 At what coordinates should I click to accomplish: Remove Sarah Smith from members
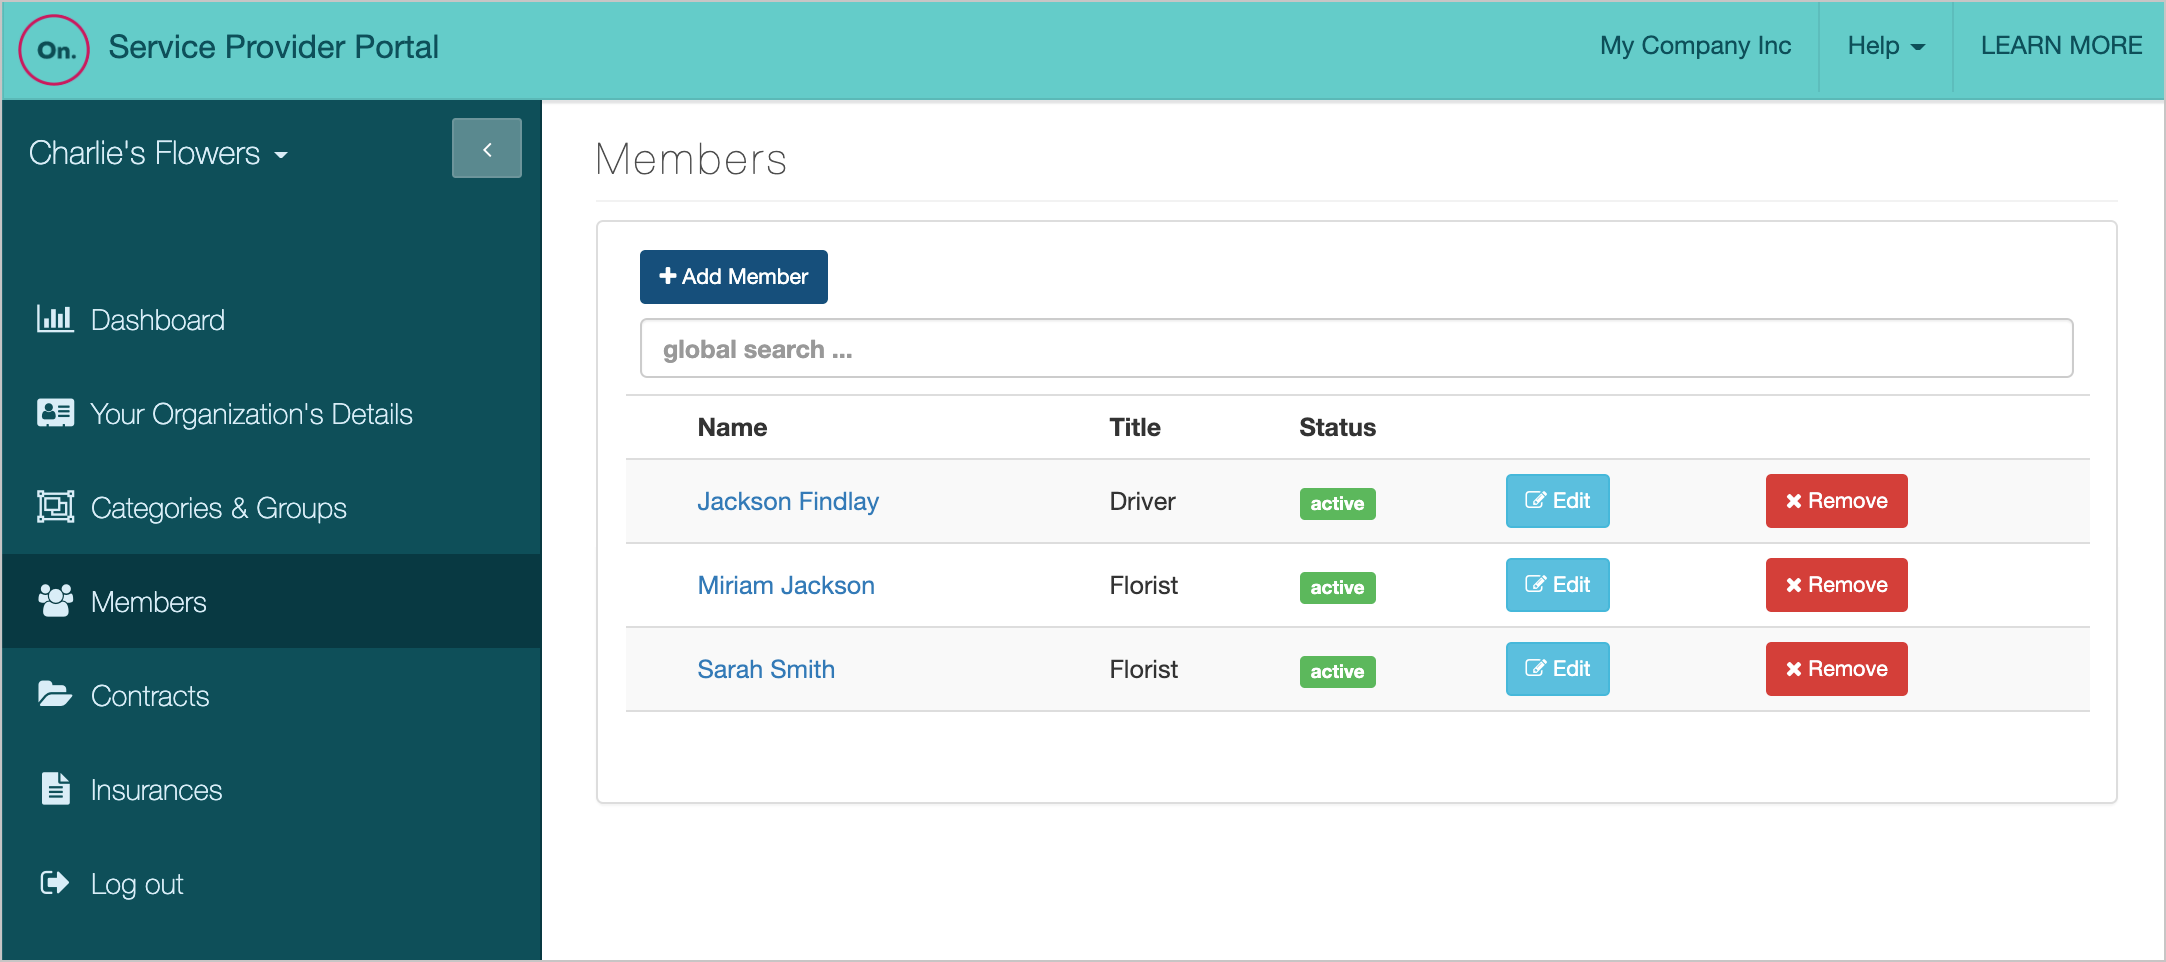click(x=1836, y=669)
